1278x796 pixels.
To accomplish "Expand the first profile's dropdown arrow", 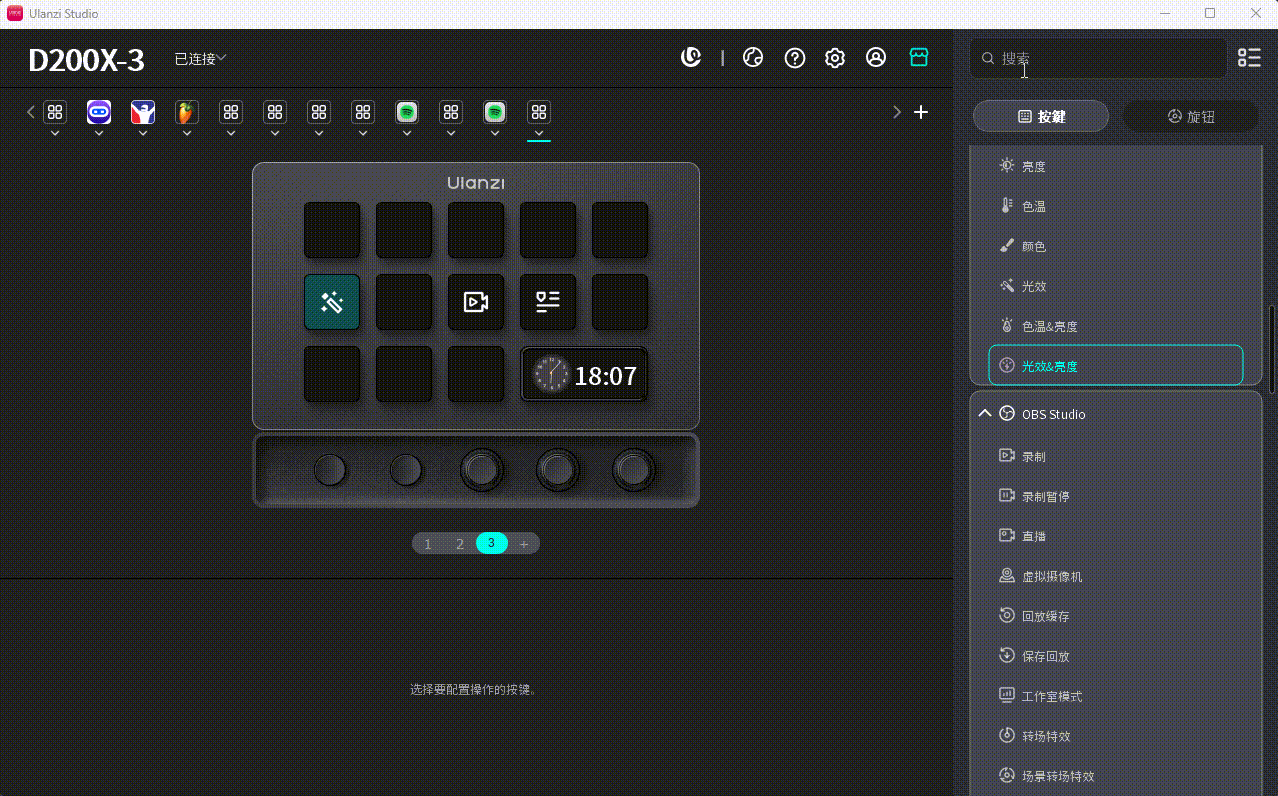I will pos(55,131).
